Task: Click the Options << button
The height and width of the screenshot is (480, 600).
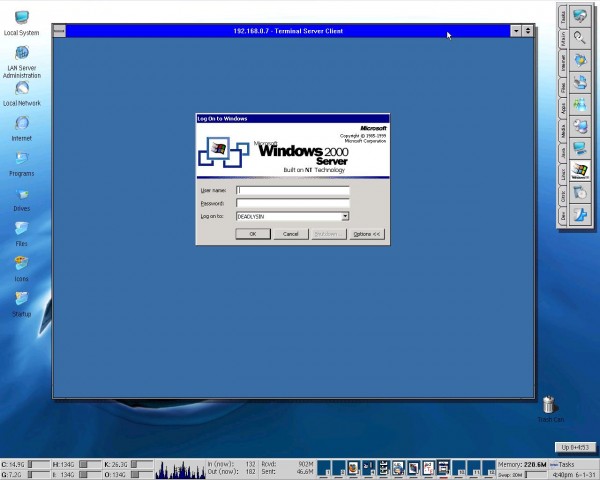Action: tap(367, 234)
